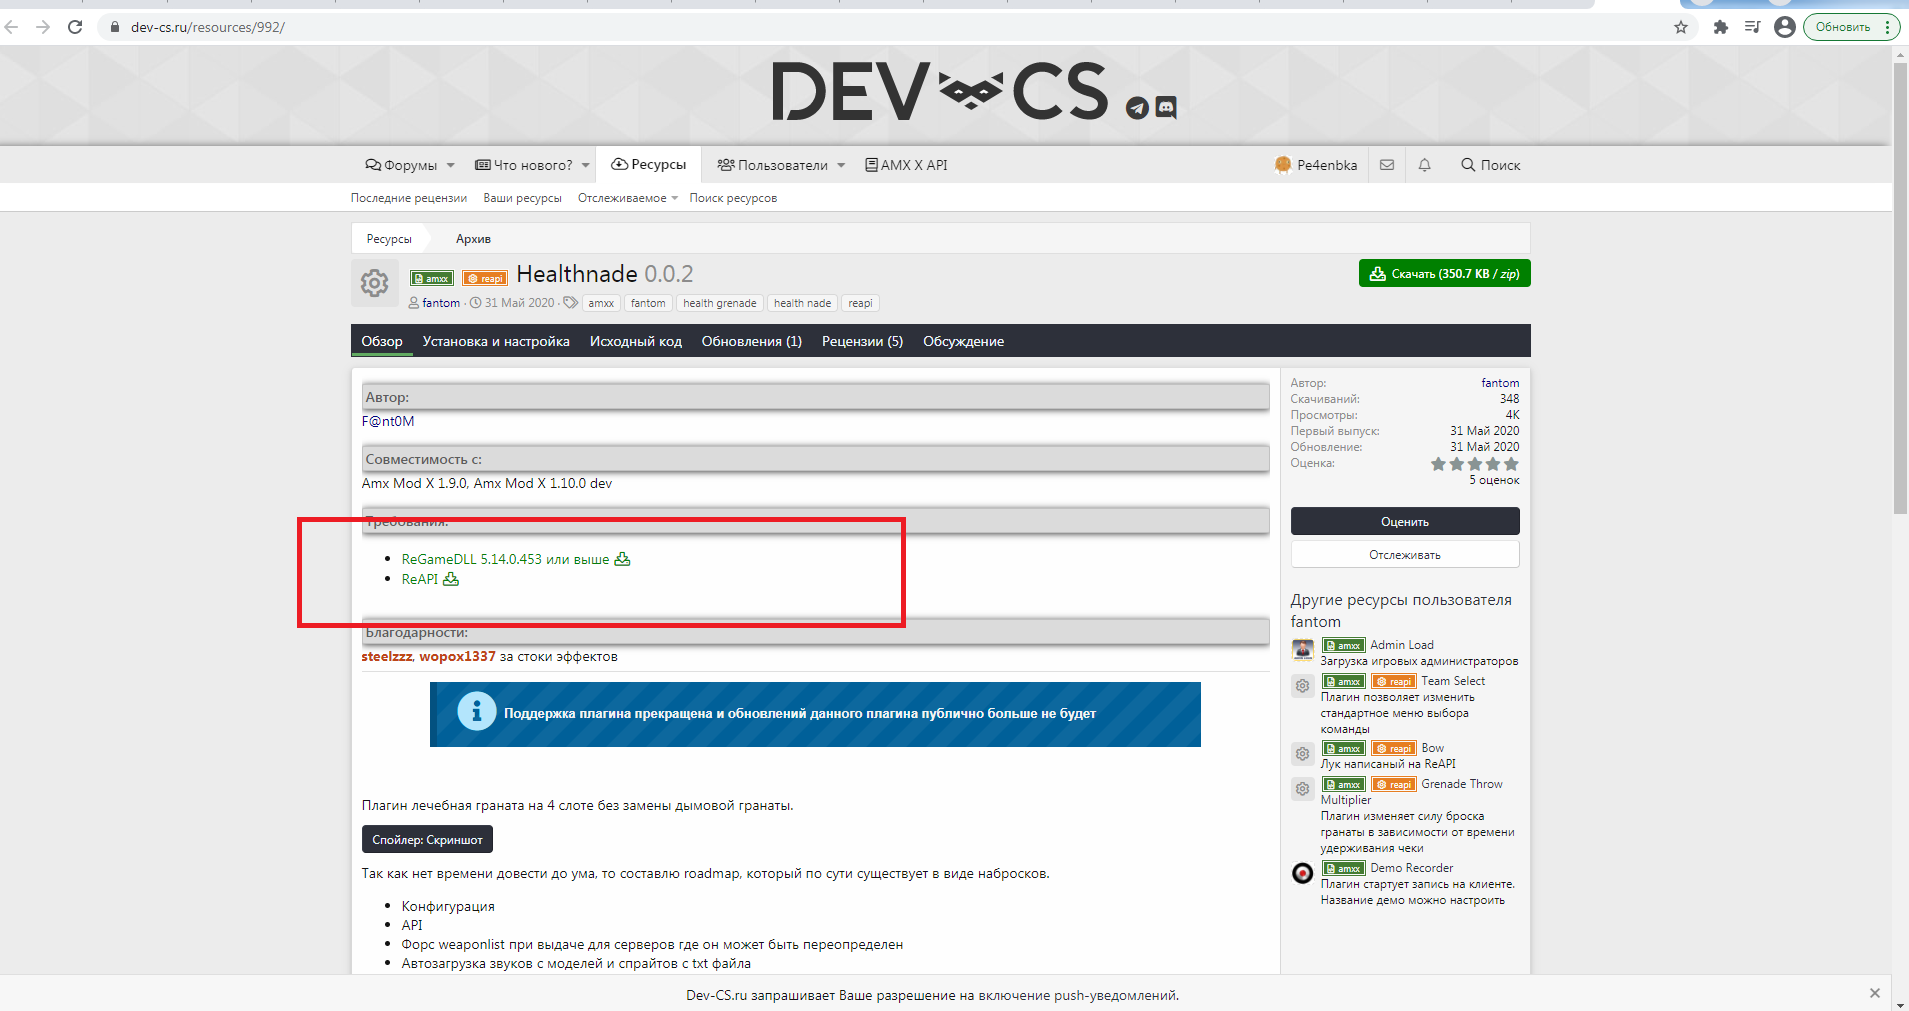The width and height of the screenshot is (1909, 1011).
Task: Click the fantom author link under title
Action: tap(441, 303)
